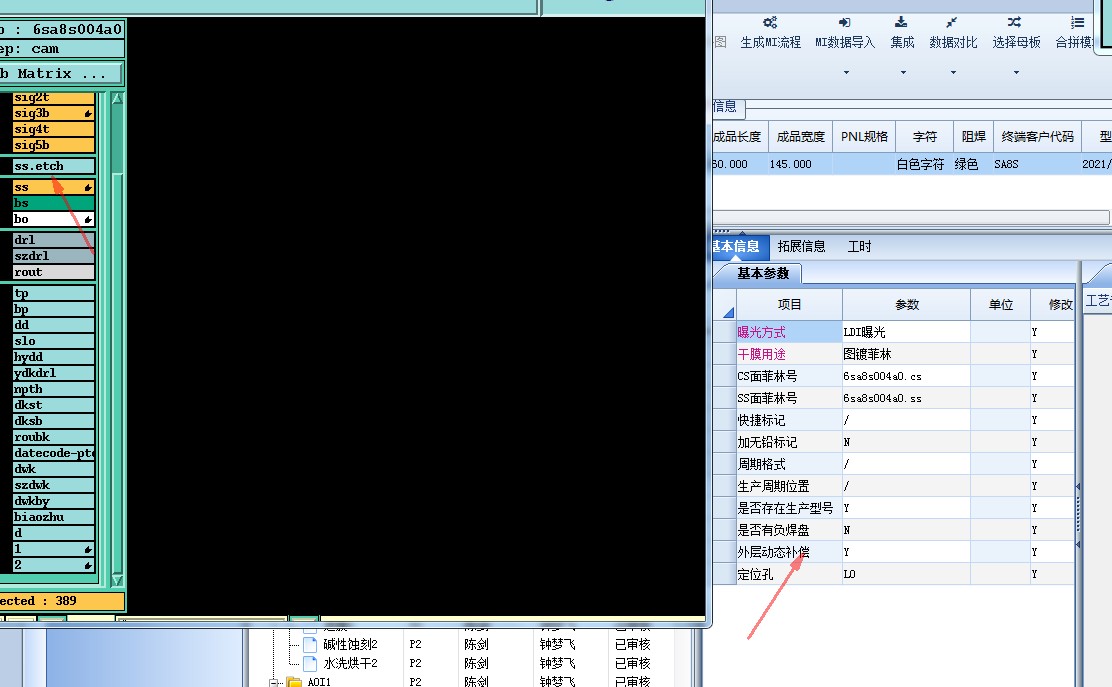
Task: Click the document icon beside 碱性蚀刻2
Action: click(310, 644)
